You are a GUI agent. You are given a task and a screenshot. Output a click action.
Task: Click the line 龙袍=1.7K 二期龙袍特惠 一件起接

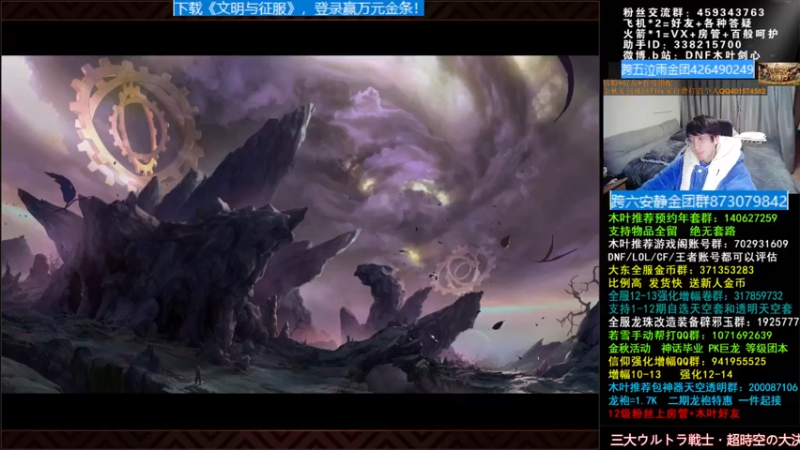[x=694, y=401]
